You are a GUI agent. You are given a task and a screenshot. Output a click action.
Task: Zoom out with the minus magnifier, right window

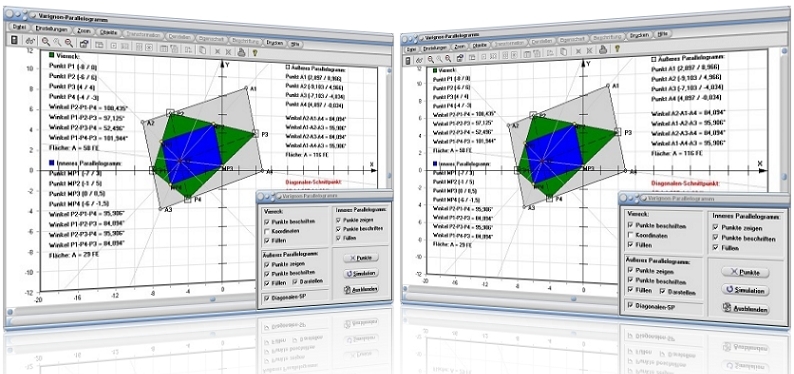448,58
